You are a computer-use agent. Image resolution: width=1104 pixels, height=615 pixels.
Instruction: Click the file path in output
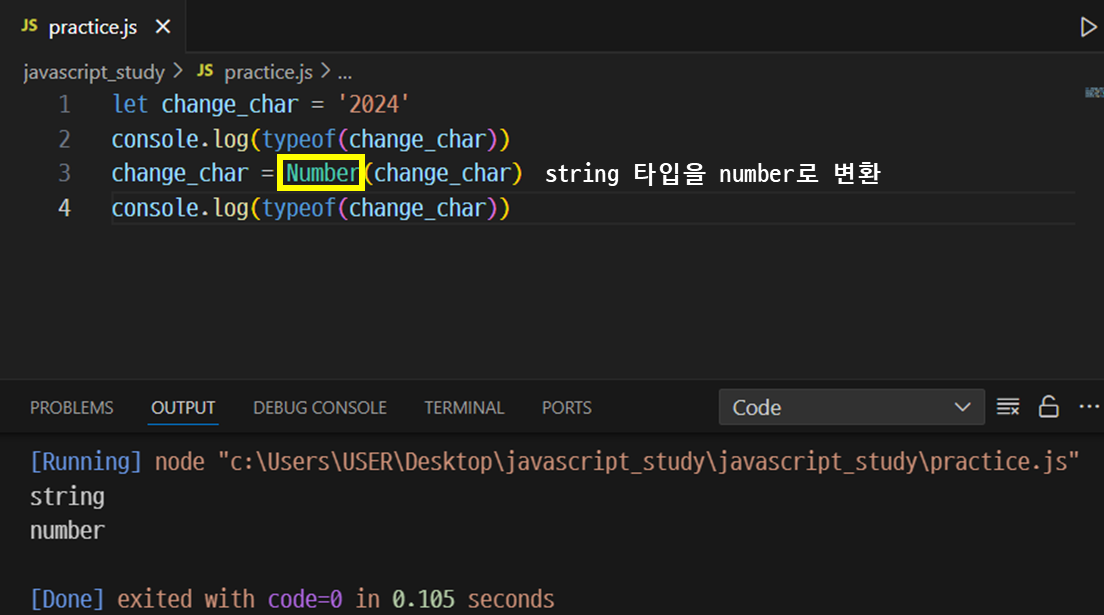tap(648, 461)
